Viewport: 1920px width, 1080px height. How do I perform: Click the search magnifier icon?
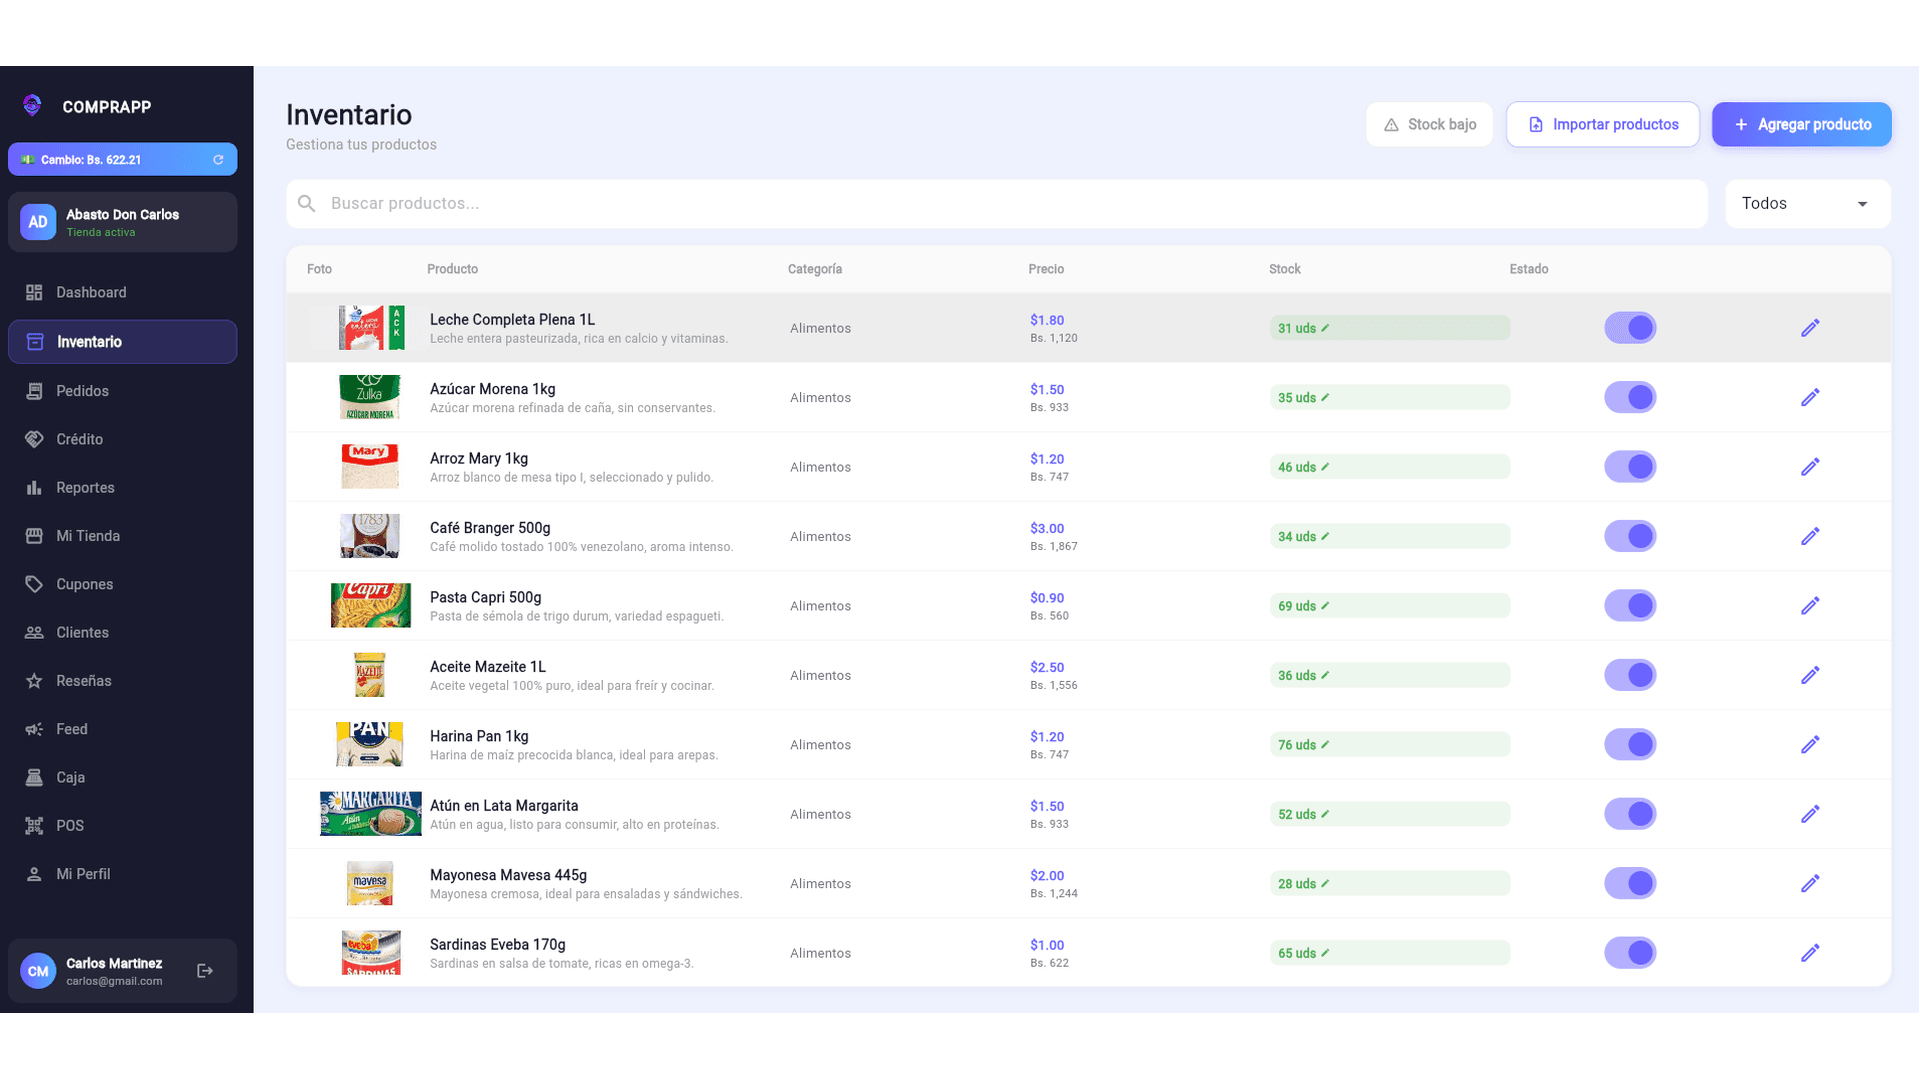point(307,204)
